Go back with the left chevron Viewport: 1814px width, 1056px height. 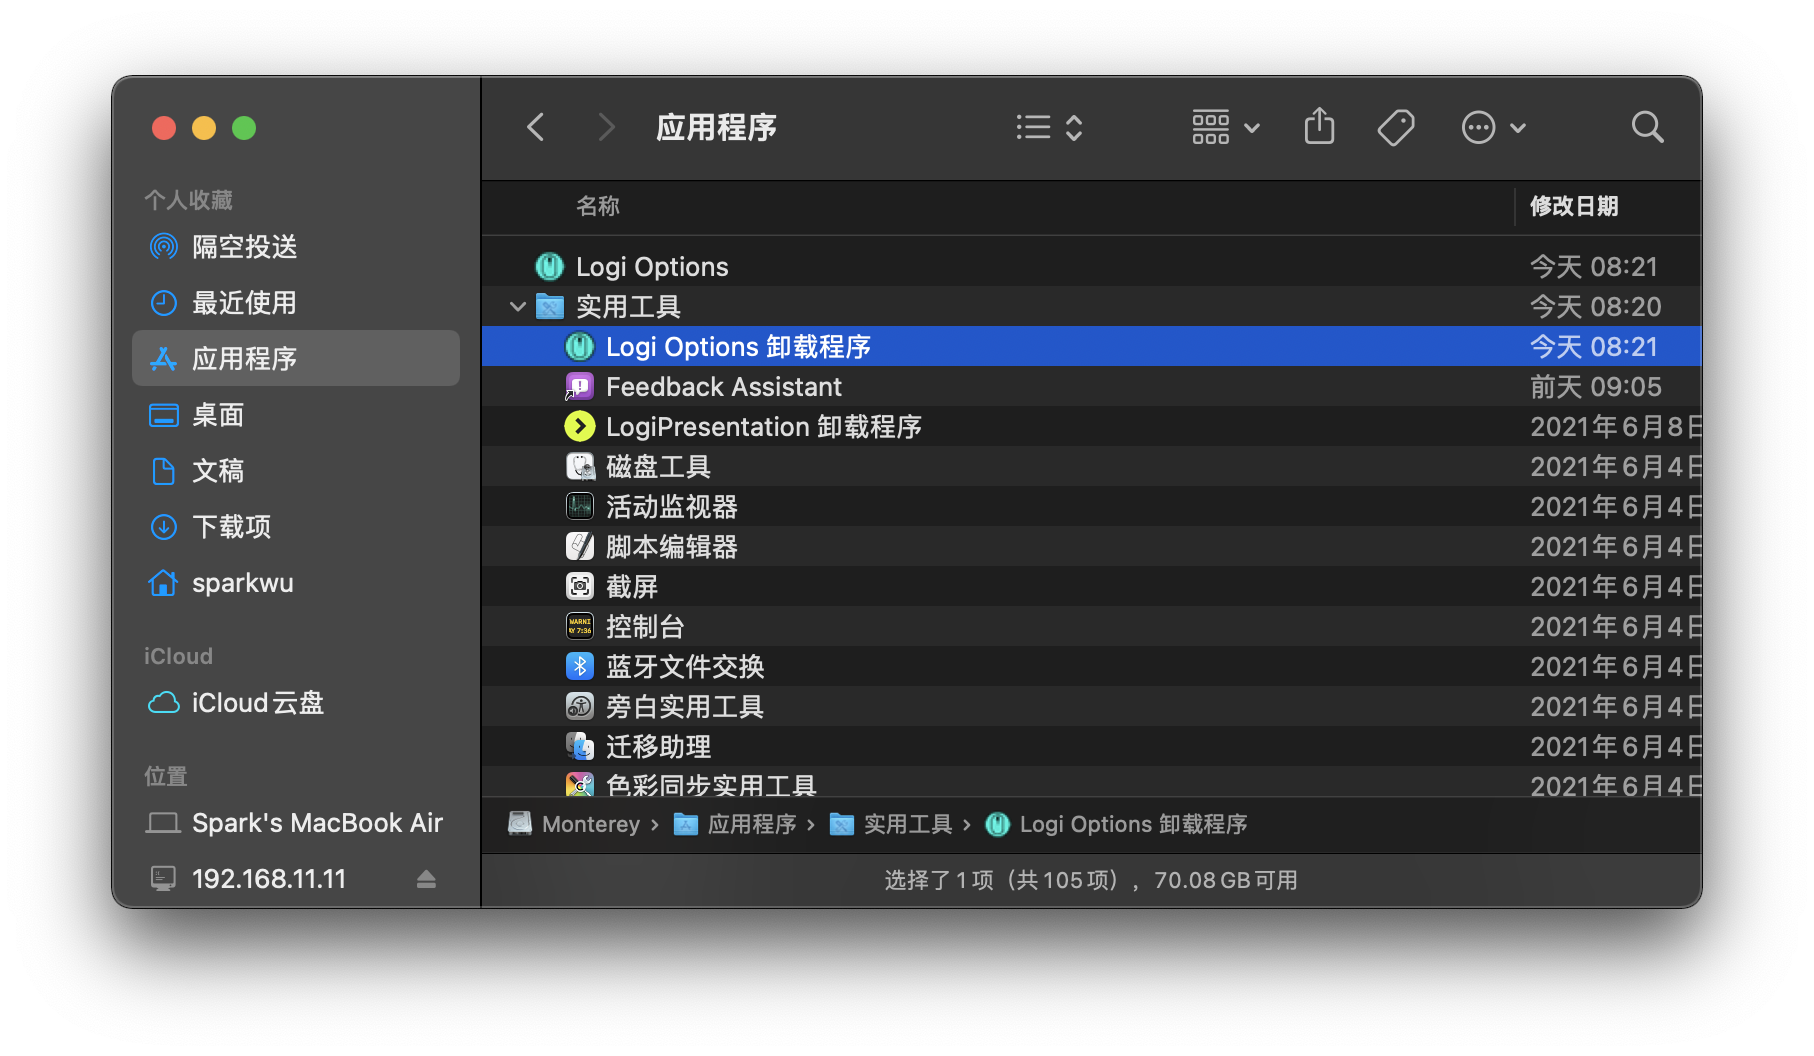(x=536, y=127)
